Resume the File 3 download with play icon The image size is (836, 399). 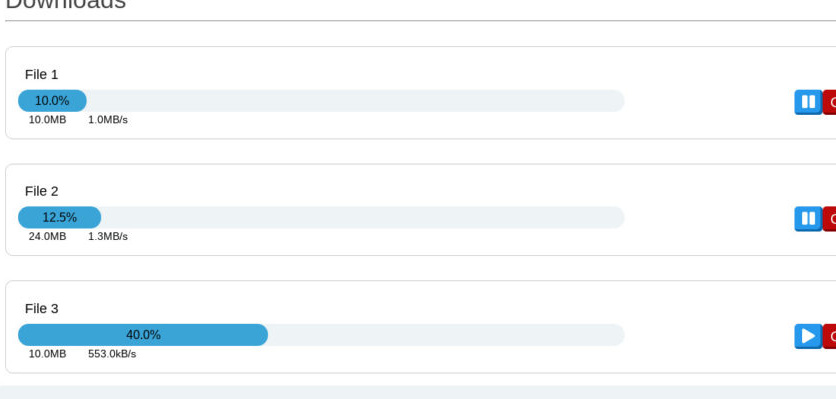pos(808,336)
